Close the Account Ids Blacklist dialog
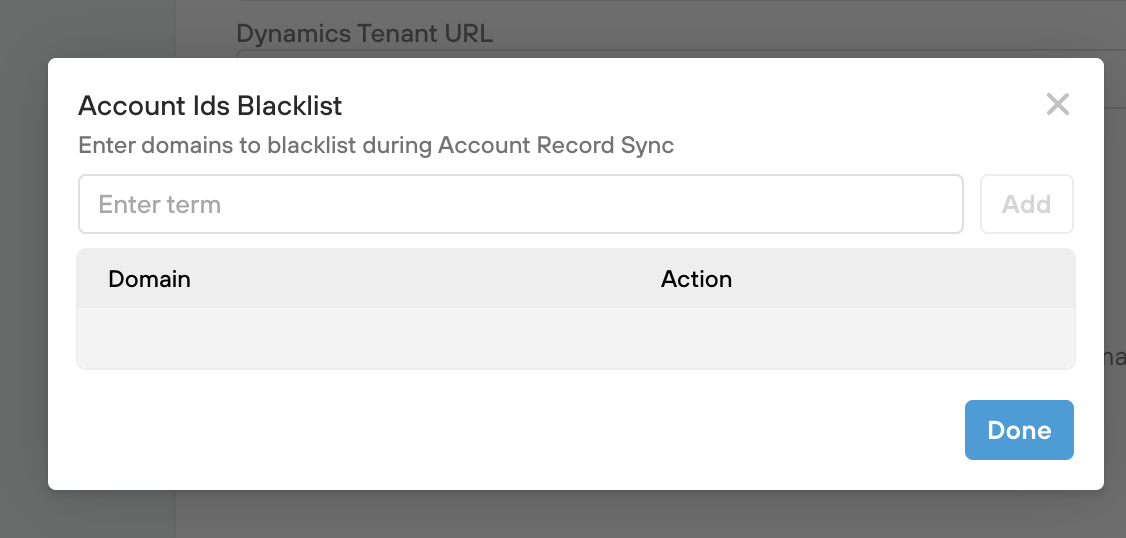The width and height of the screenshot is (1126, 538). tap(1057, 105)
